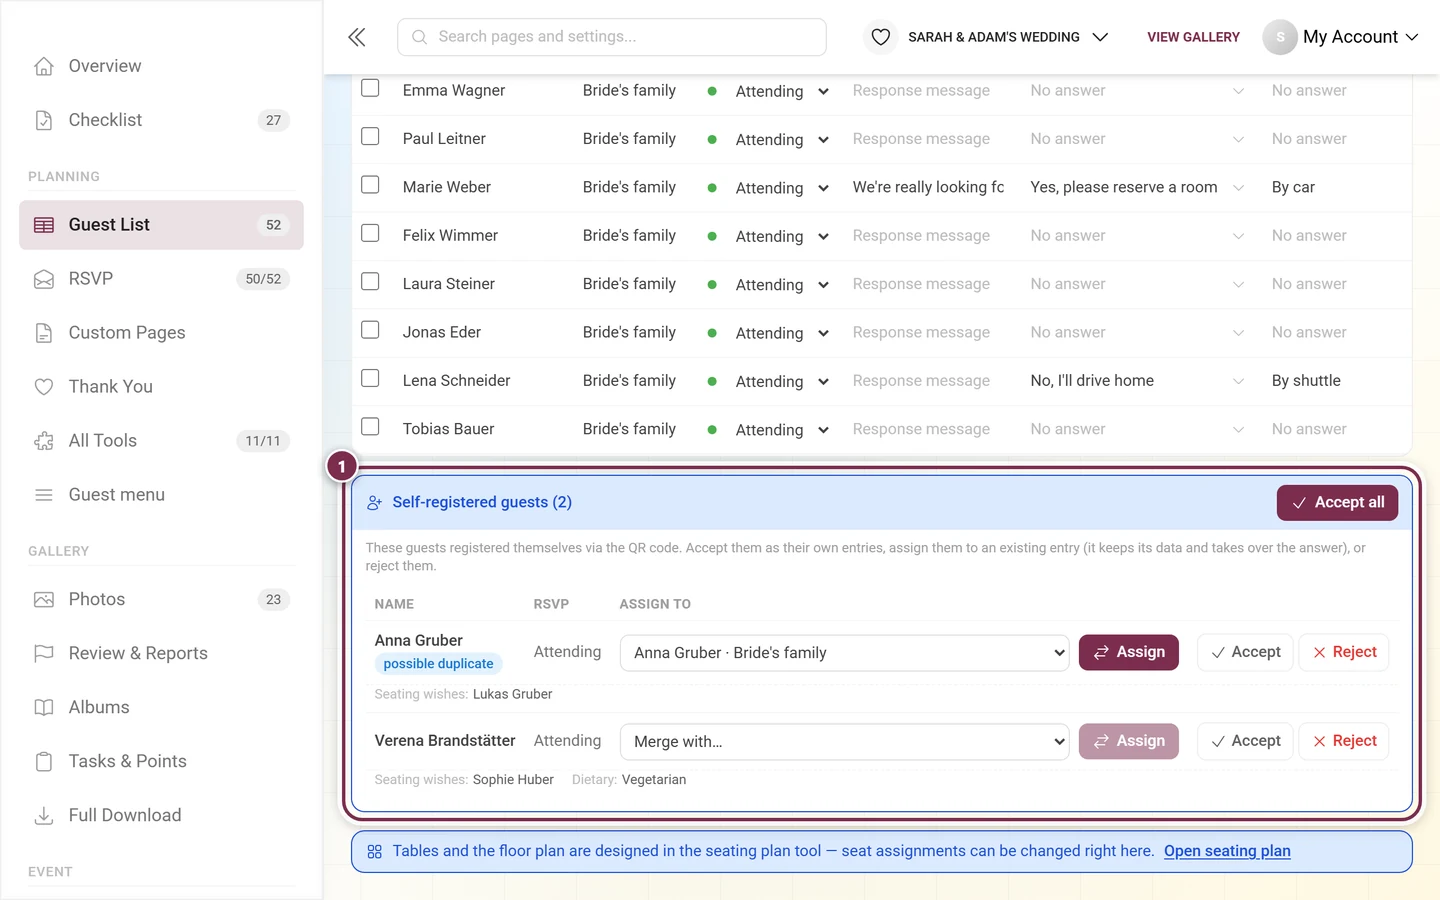Click the Albums book icon
Viewport: 1440px width, 900px height.
(x=44, y=708)
